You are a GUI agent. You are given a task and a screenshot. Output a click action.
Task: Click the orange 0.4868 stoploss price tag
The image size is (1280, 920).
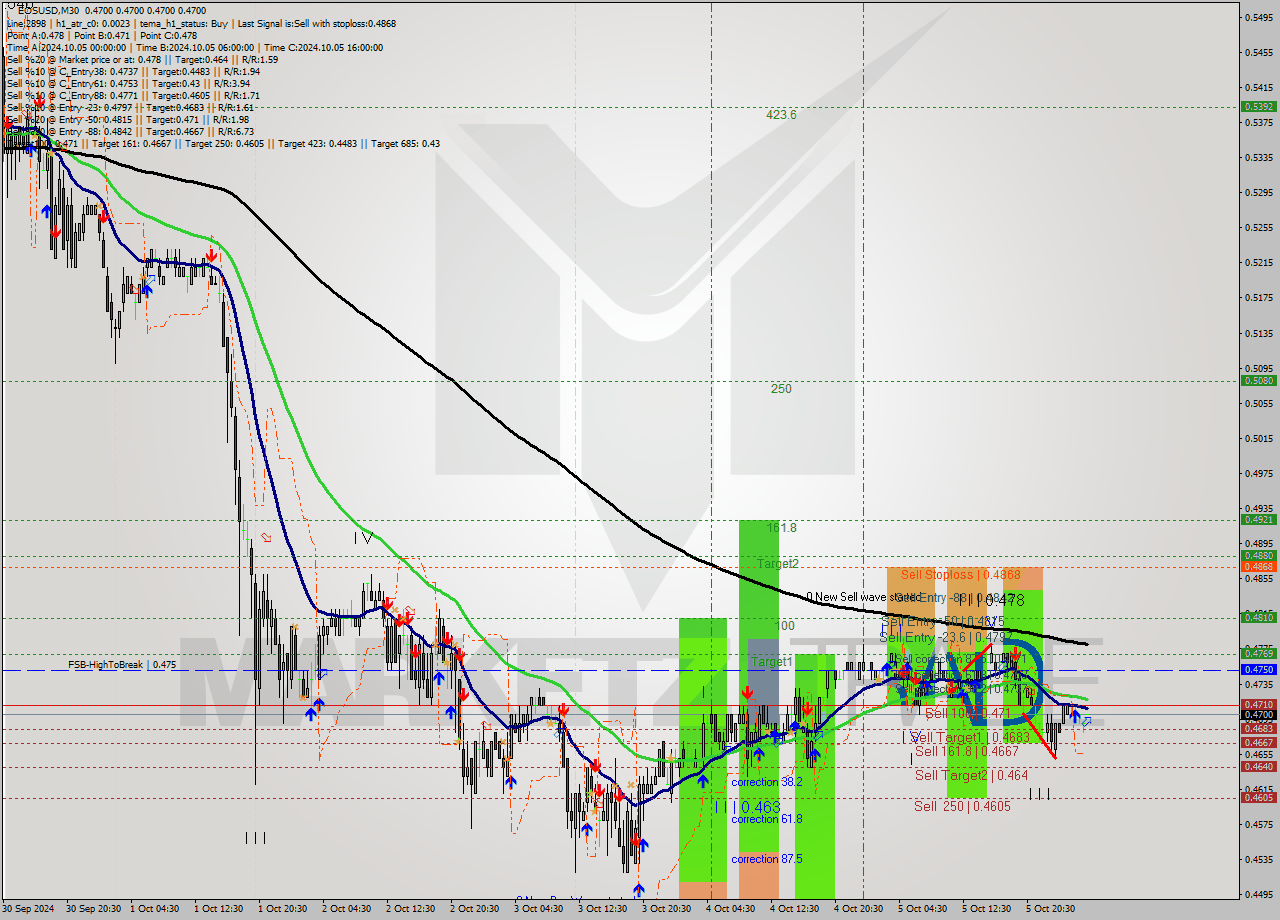(1258, 566)
